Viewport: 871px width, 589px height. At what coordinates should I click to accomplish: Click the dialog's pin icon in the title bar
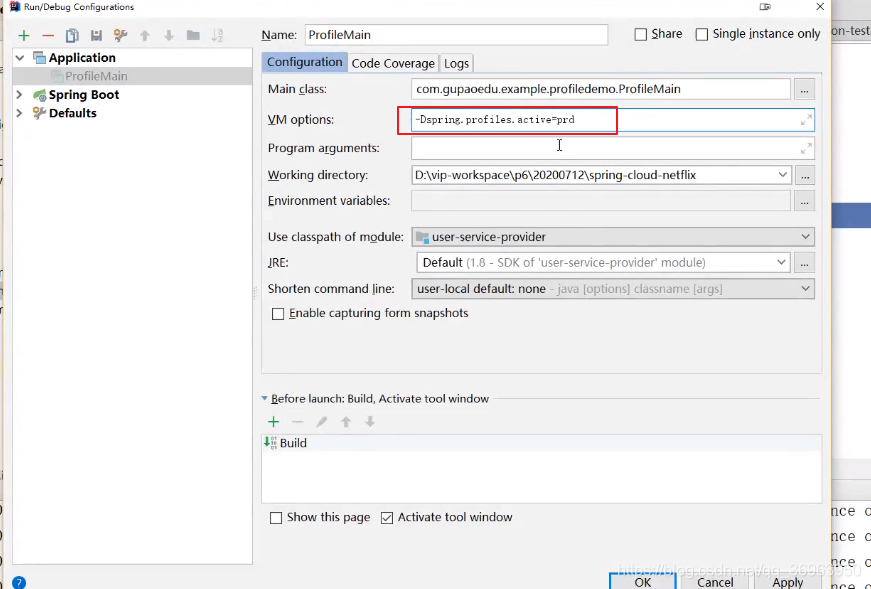(765, 7)
